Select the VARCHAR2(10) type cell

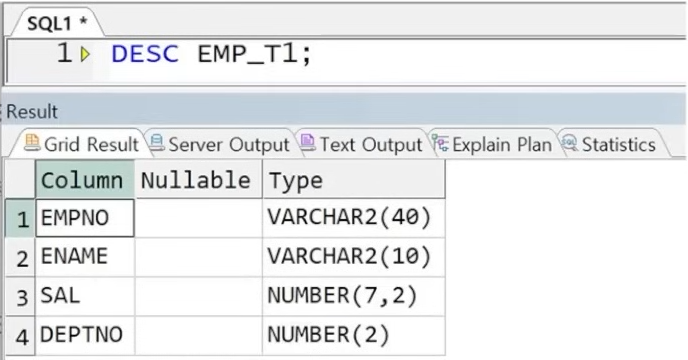(x=354, y=257)
